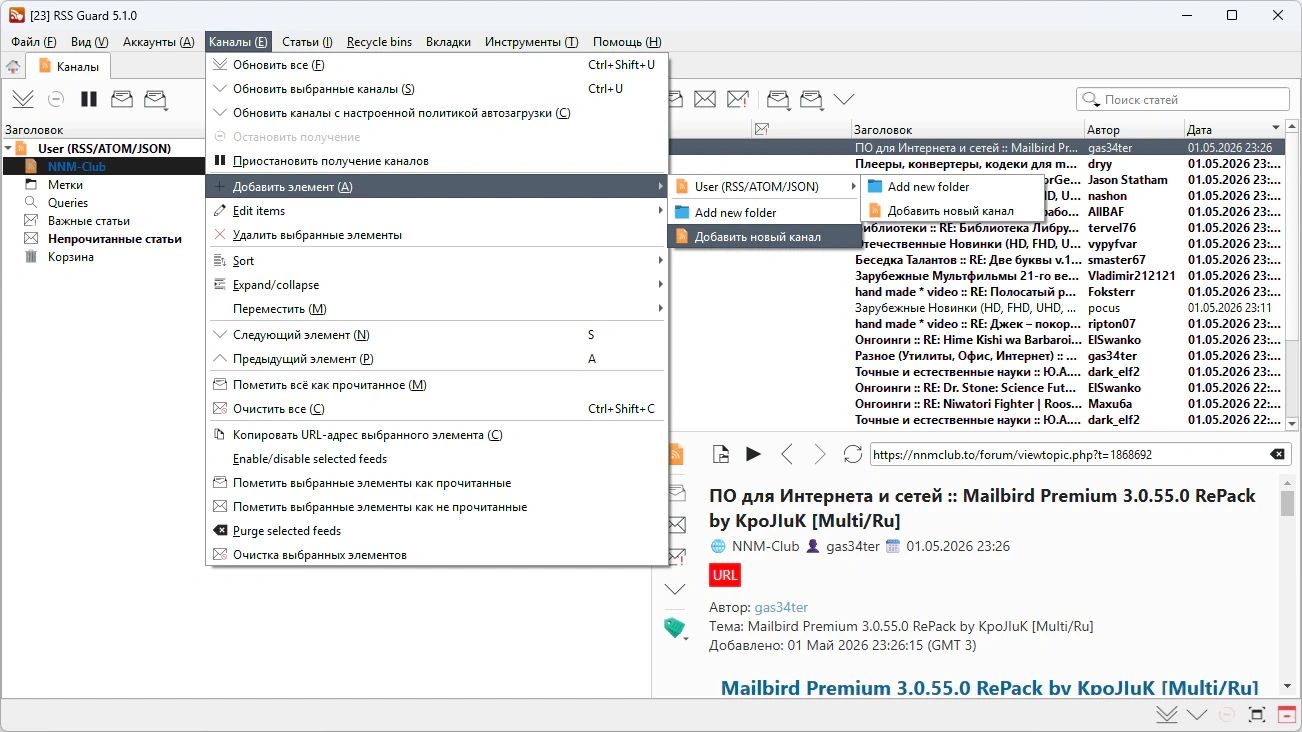1302x732 pixels.
Task: Open the gas34ter author link
Action: (781, 607)
